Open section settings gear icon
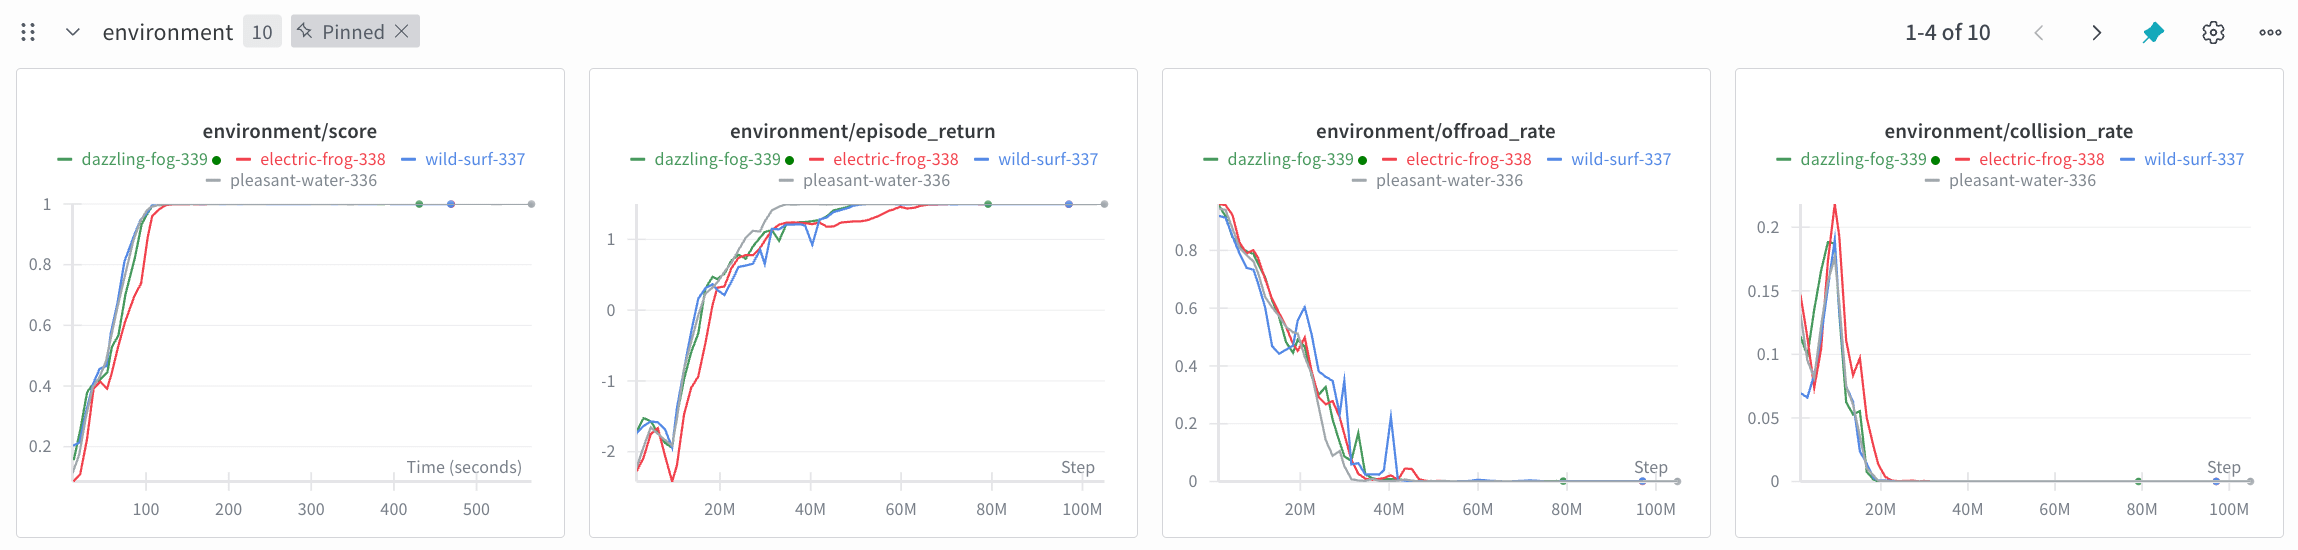2298x550 pixels. coord(2213,32)
